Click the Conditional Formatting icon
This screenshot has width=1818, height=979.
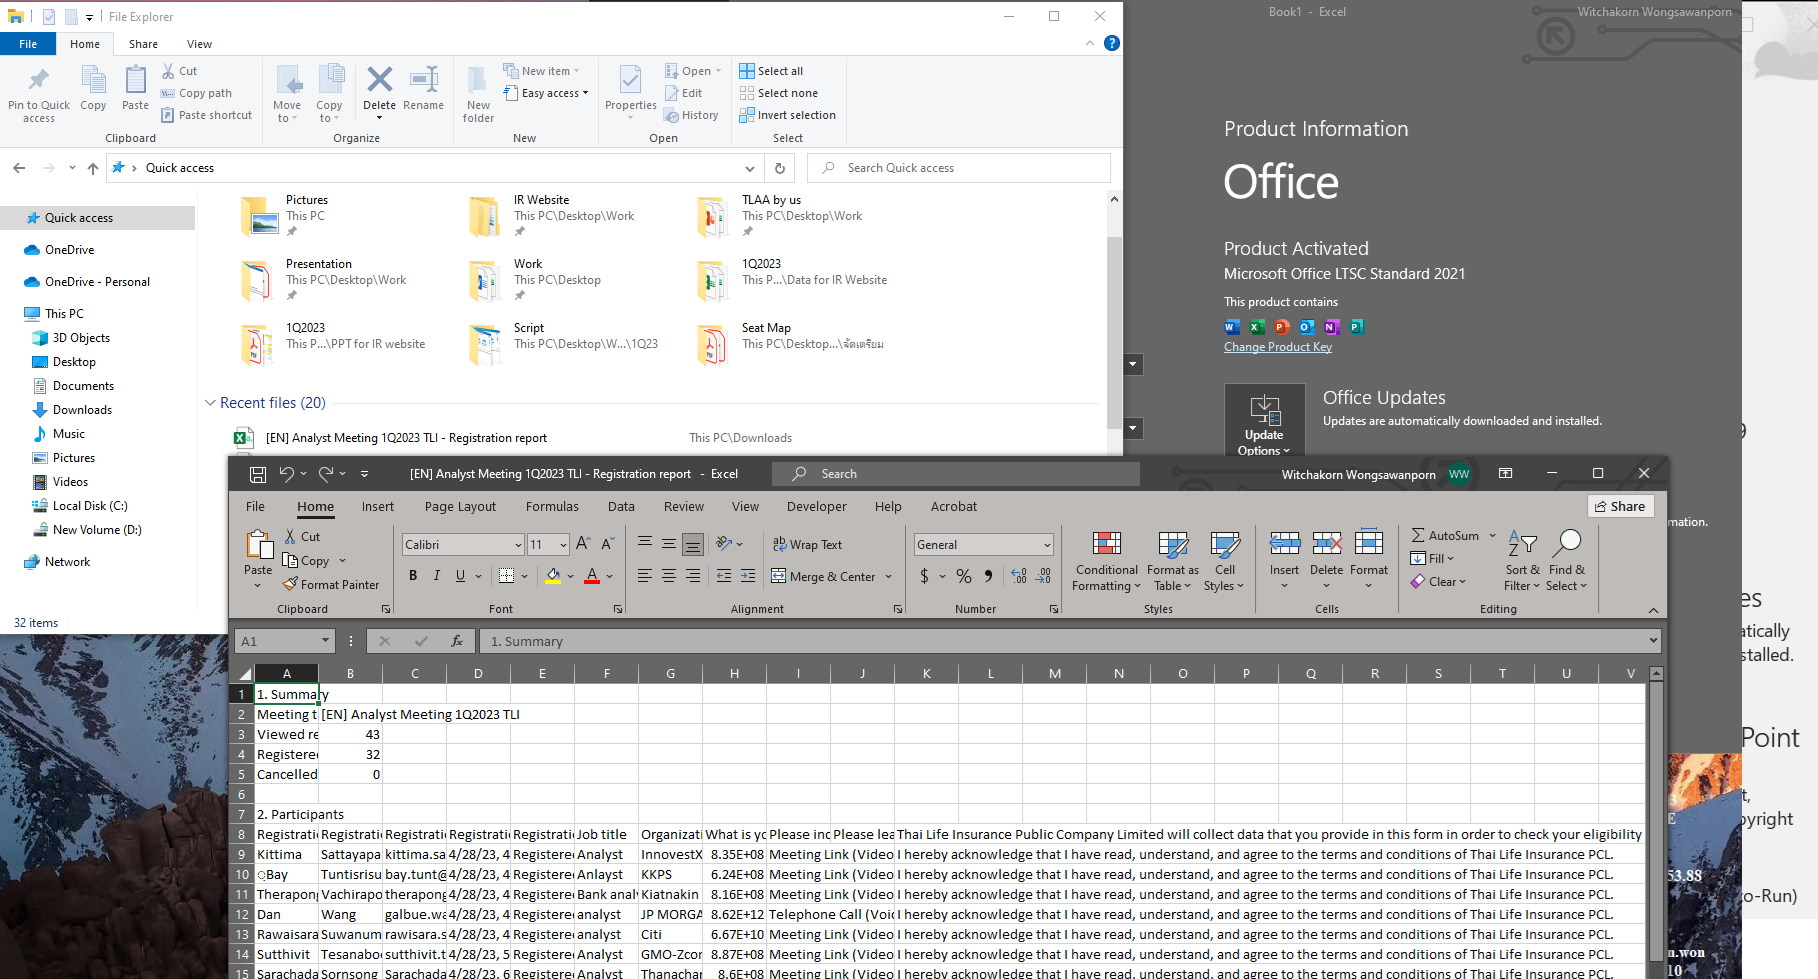click(1106, 543)
